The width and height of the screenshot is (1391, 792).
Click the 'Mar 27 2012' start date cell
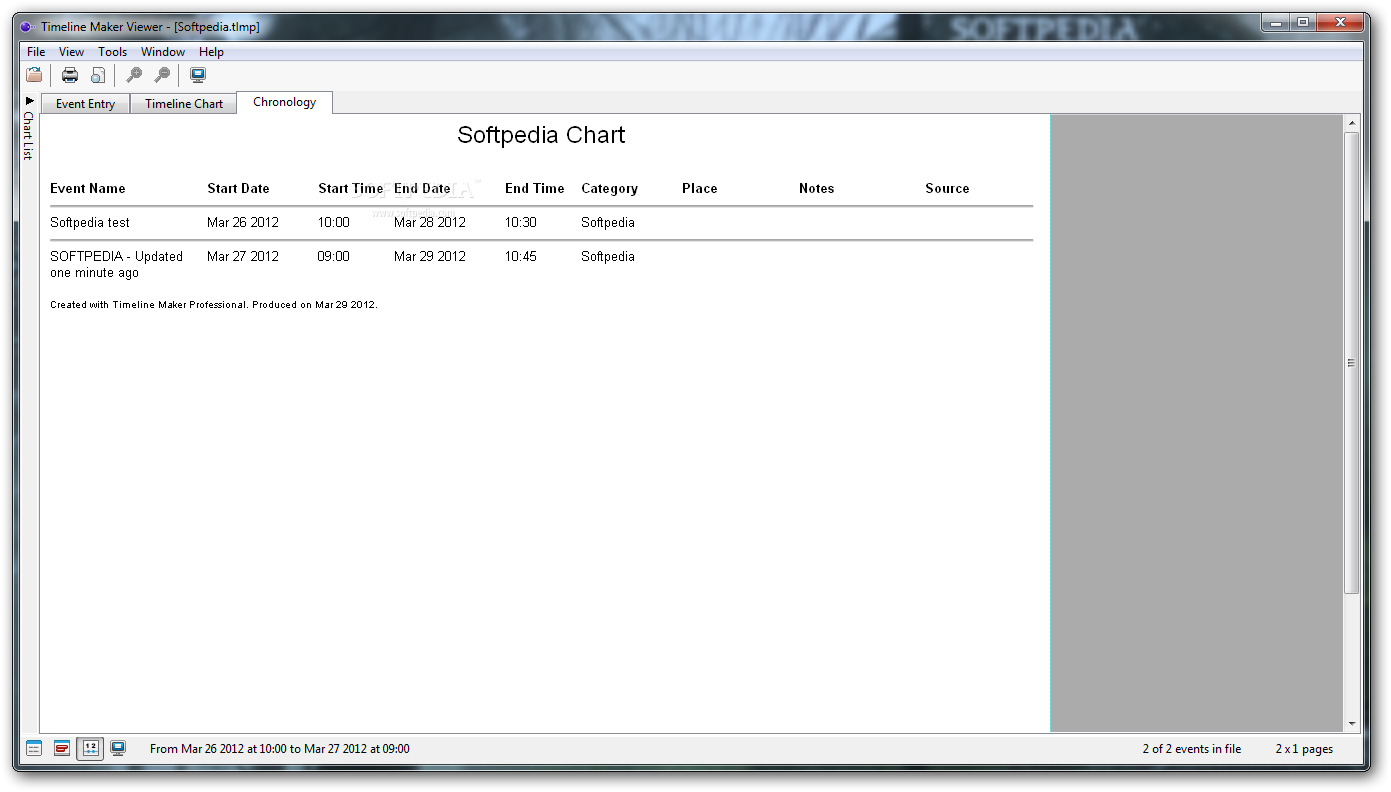click(x=243, y=257)
